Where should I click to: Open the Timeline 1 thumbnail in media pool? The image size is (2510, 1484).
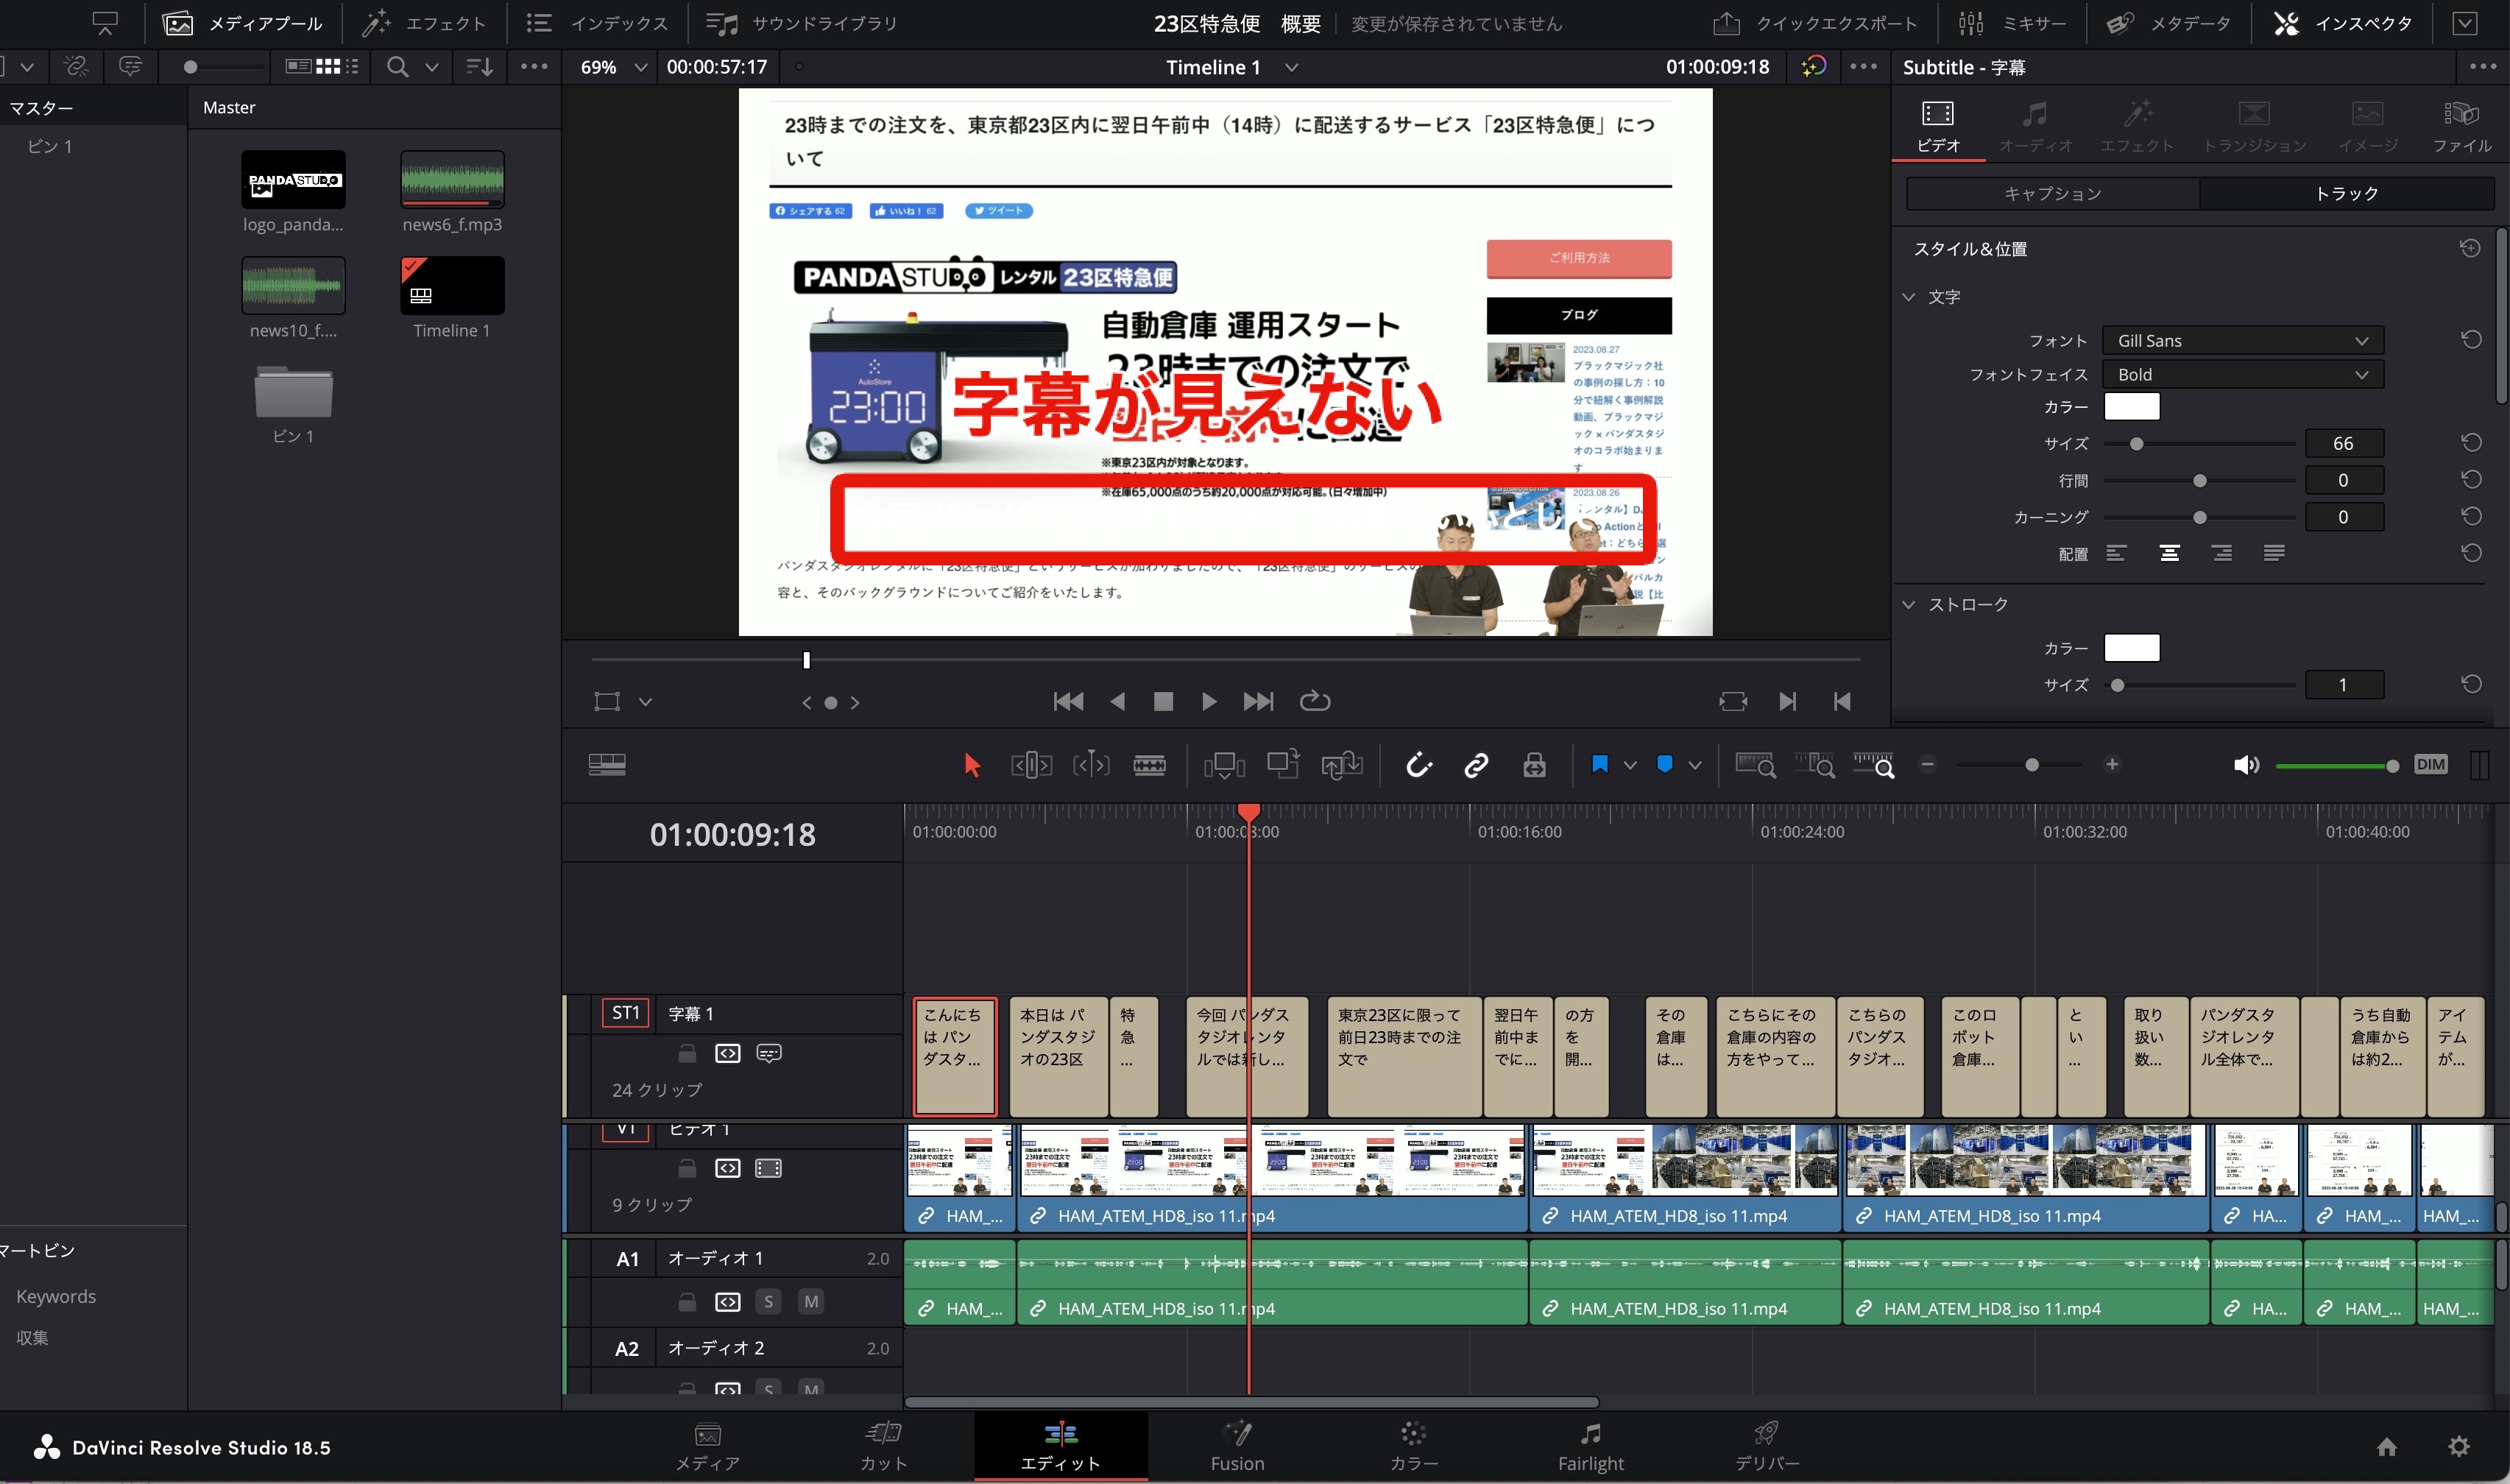click(452, 286)
